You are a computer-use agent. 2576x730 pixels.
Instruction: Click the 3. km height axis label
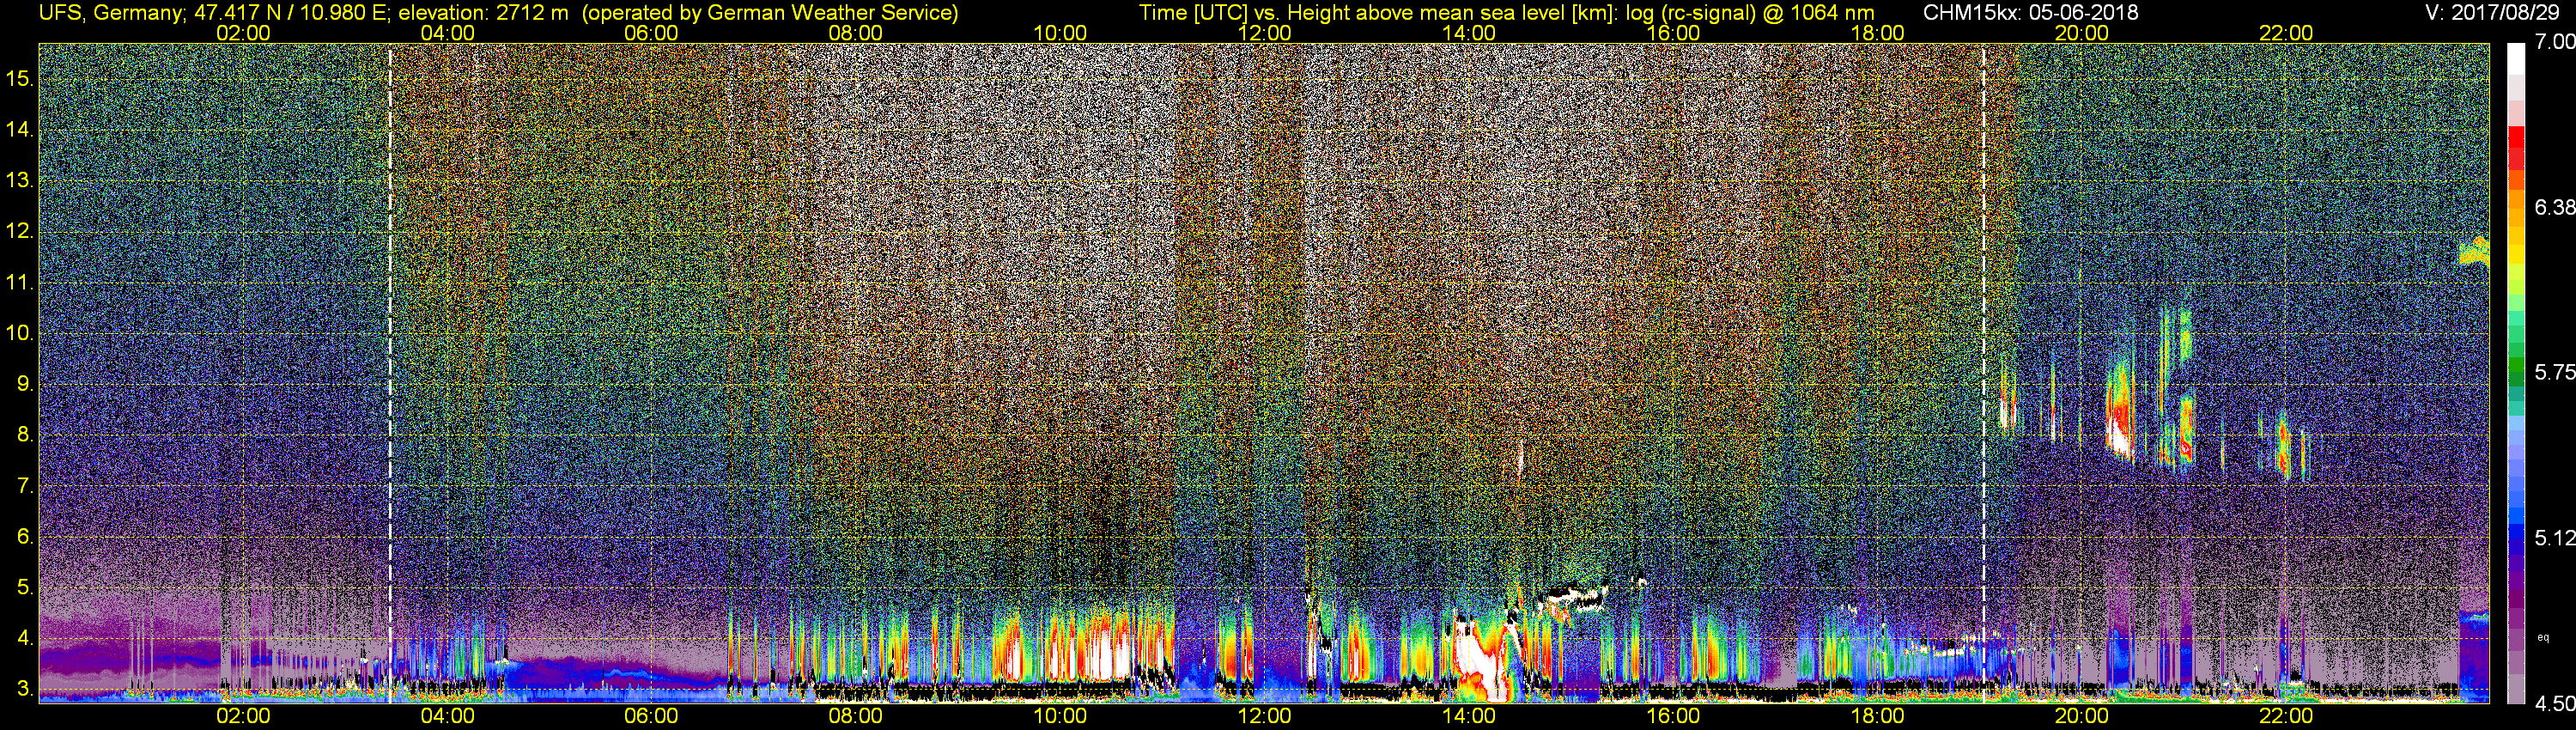pos(24,689)
